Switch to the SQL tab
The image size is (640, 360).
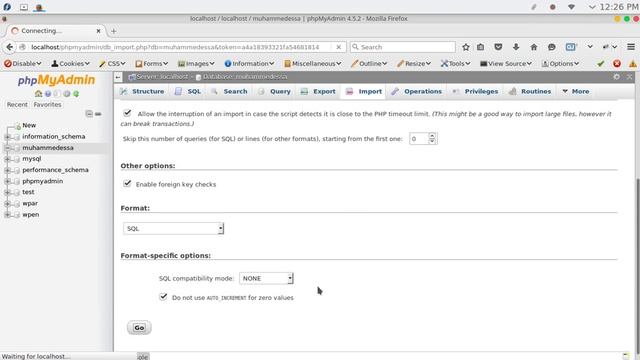188,91
